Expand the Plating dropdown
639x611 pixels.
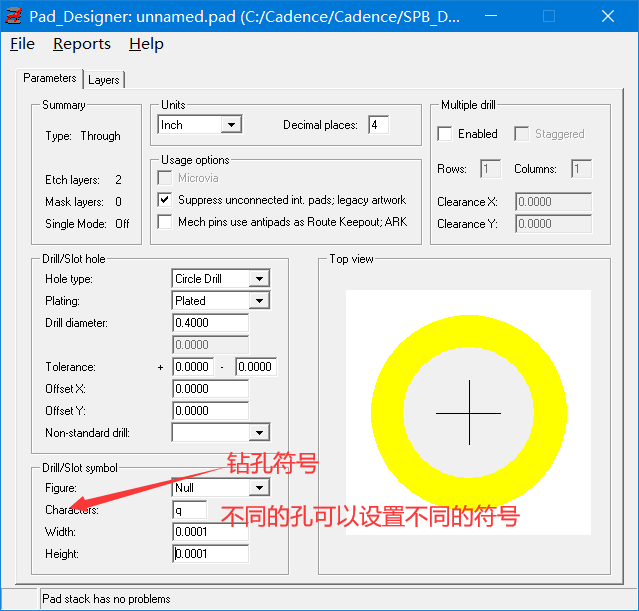pos(259,301)
